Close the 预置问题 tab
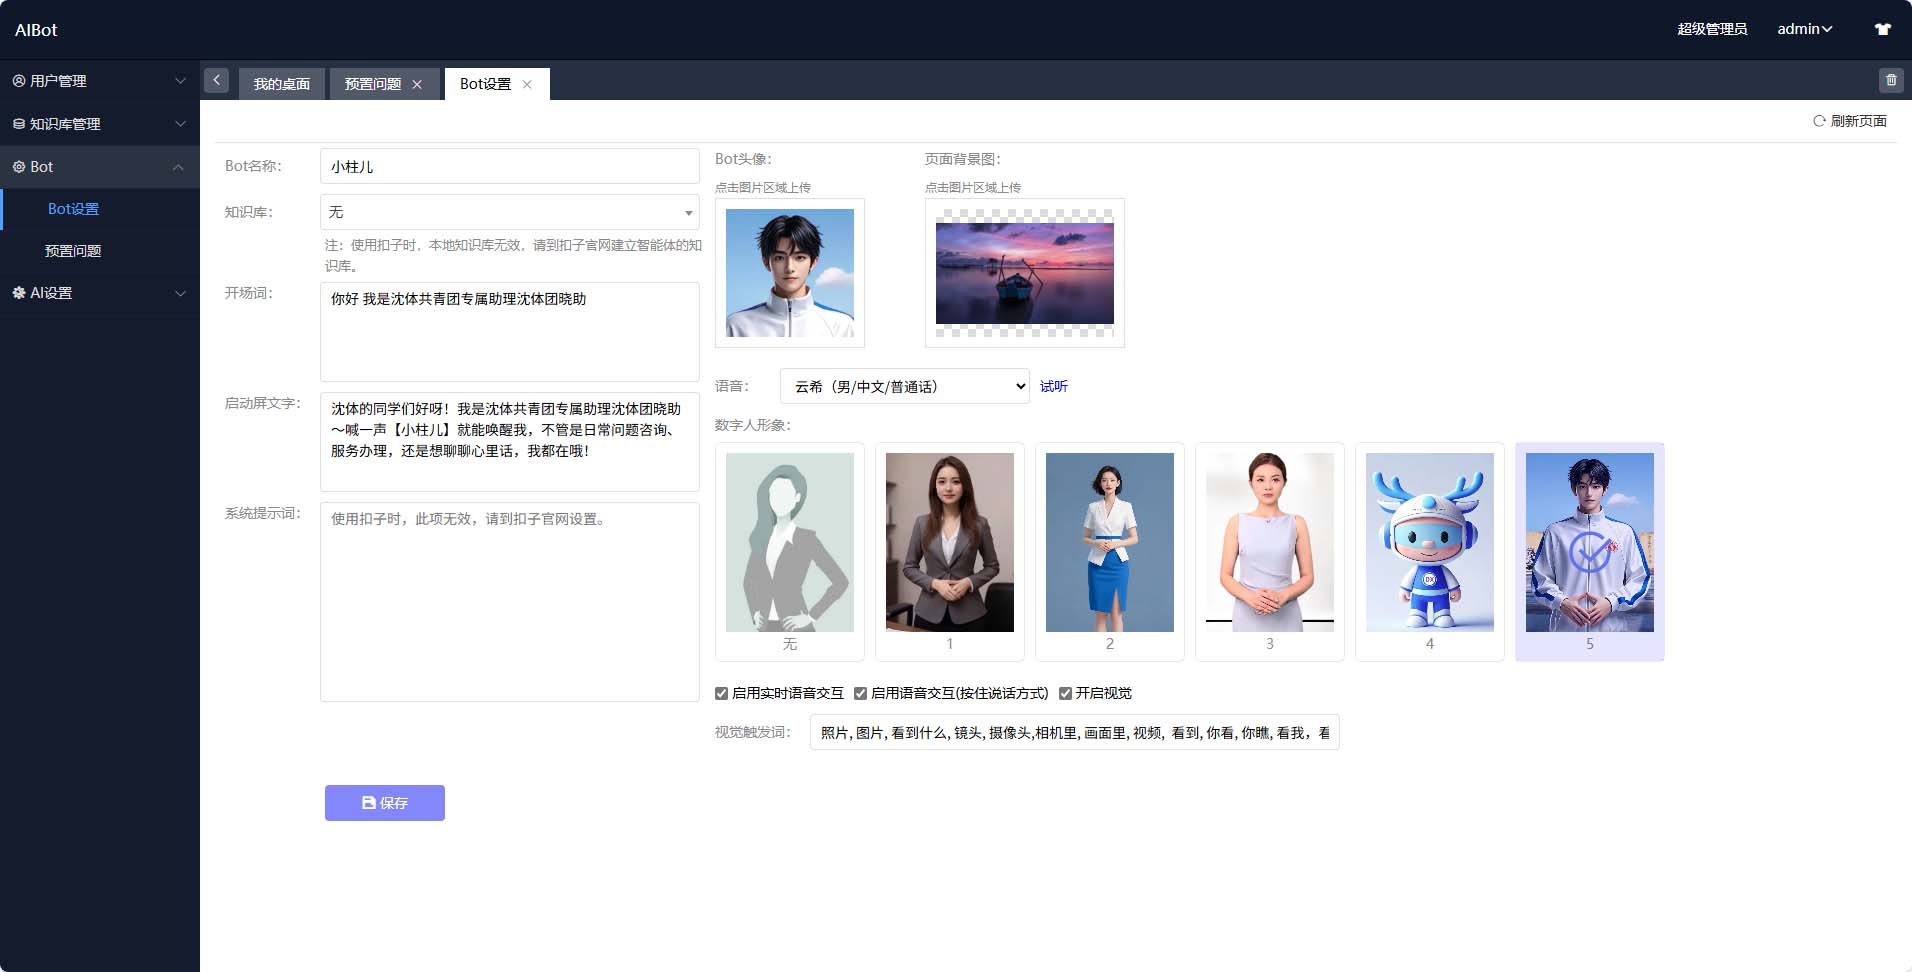Image resolution: width=1912 pixels, height=972 pixels. coord(417,85)
